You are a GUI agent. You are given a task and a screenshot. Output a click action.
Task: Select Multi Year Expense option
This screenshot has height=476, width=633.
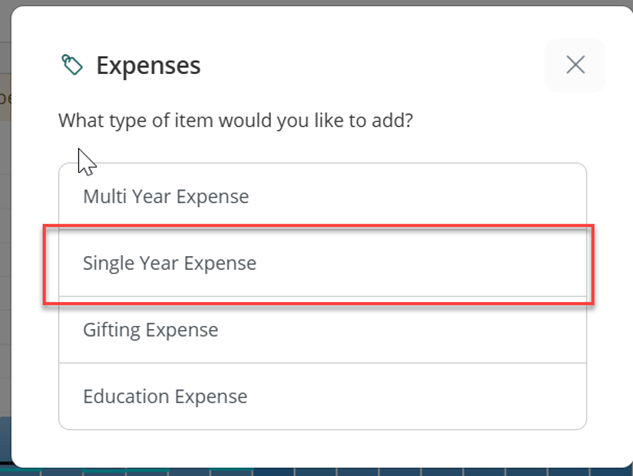pos(323,197)
